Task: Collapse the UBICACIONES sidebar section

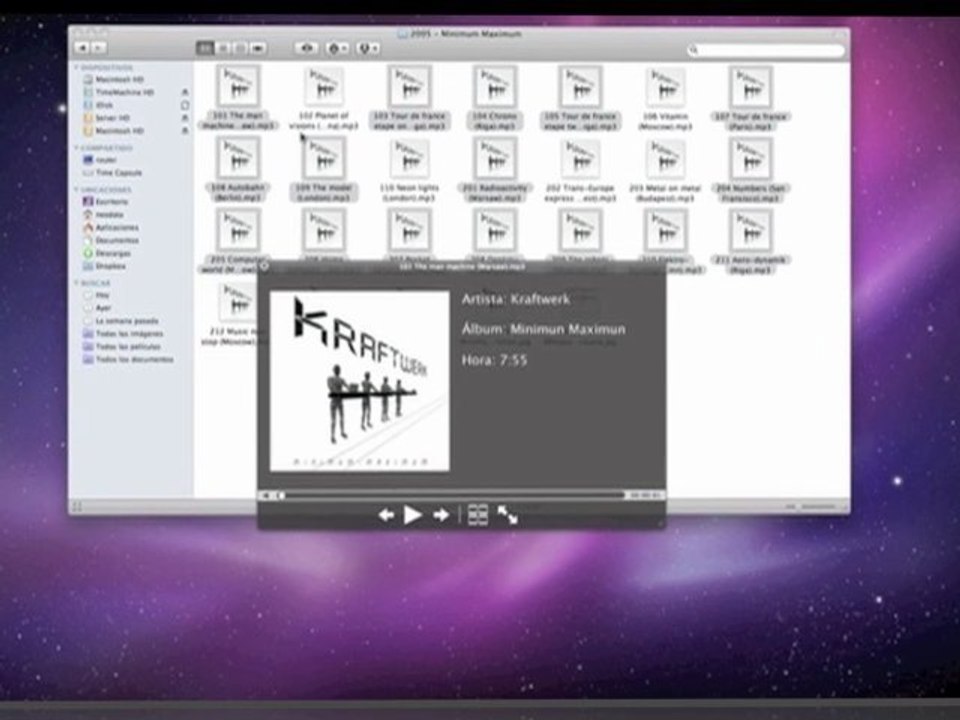Action: tap(77, 190)
